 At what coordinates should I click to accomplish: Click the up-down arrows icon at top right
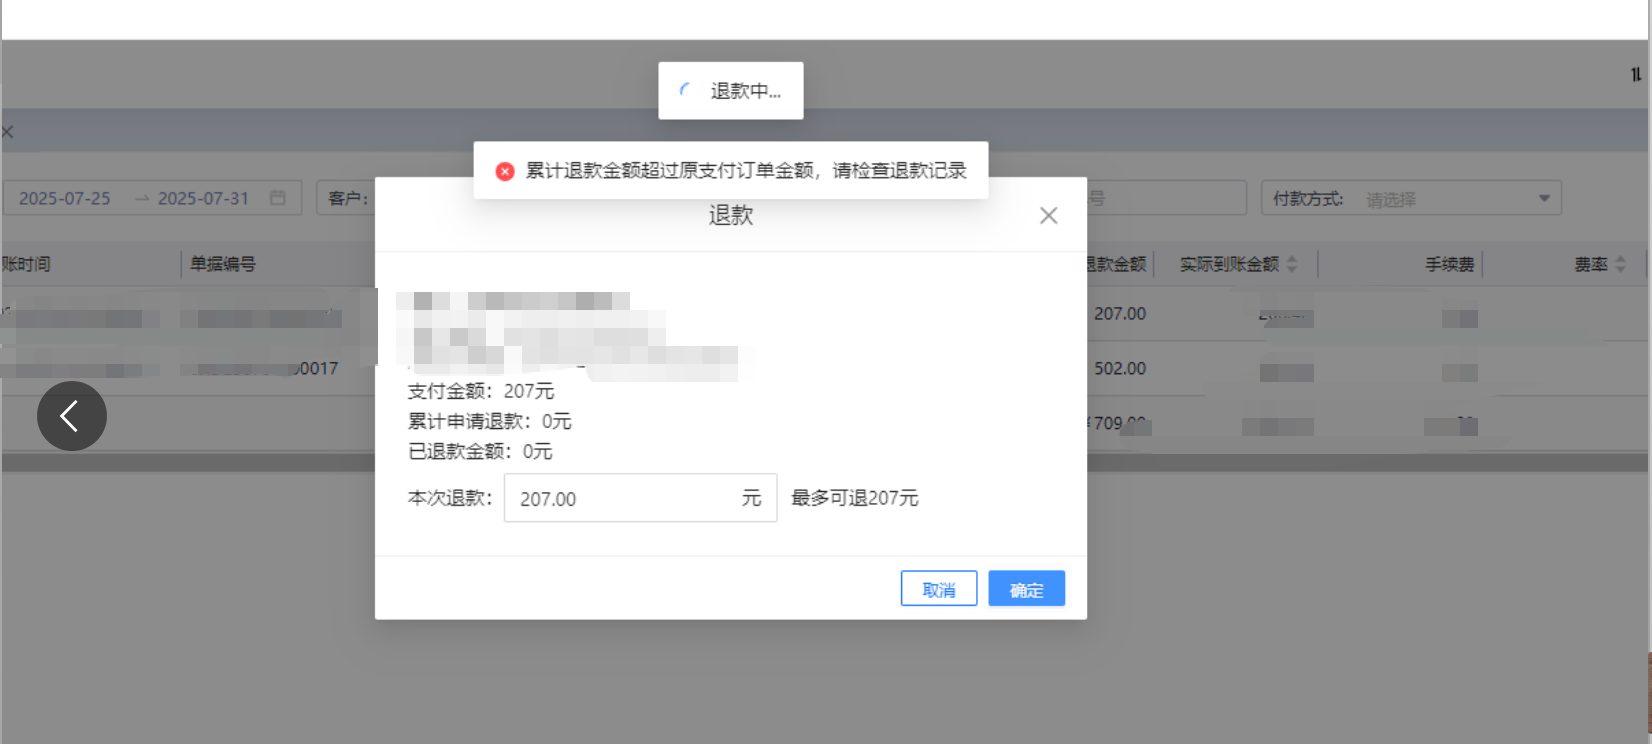pos(1636,75)
